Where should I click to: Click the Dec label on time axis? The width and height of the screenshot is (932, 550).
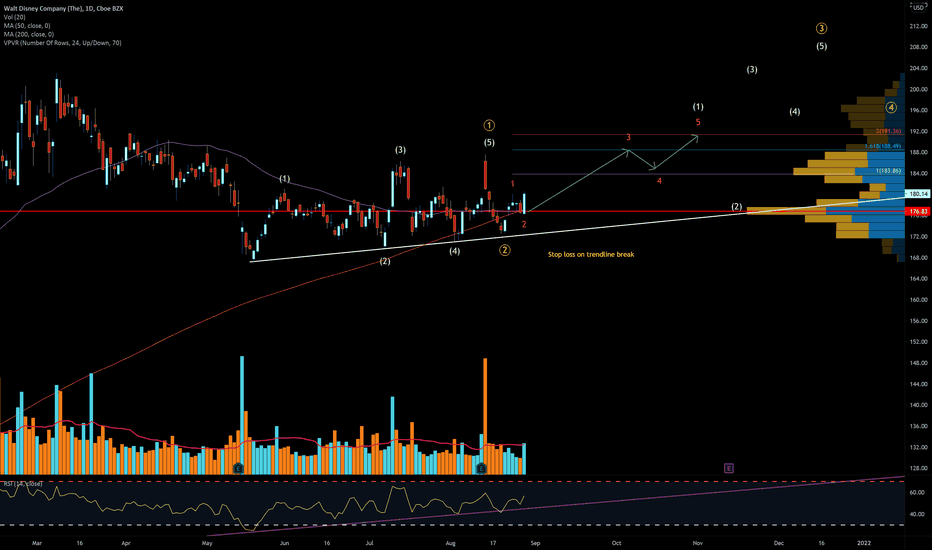click(x=779, y=543)
